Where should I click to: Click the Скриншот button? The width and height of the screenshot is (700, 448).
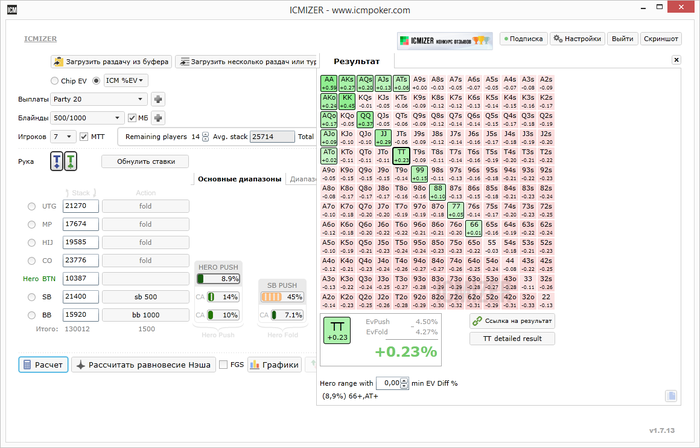pyautogui.click(x=661, y=39)
